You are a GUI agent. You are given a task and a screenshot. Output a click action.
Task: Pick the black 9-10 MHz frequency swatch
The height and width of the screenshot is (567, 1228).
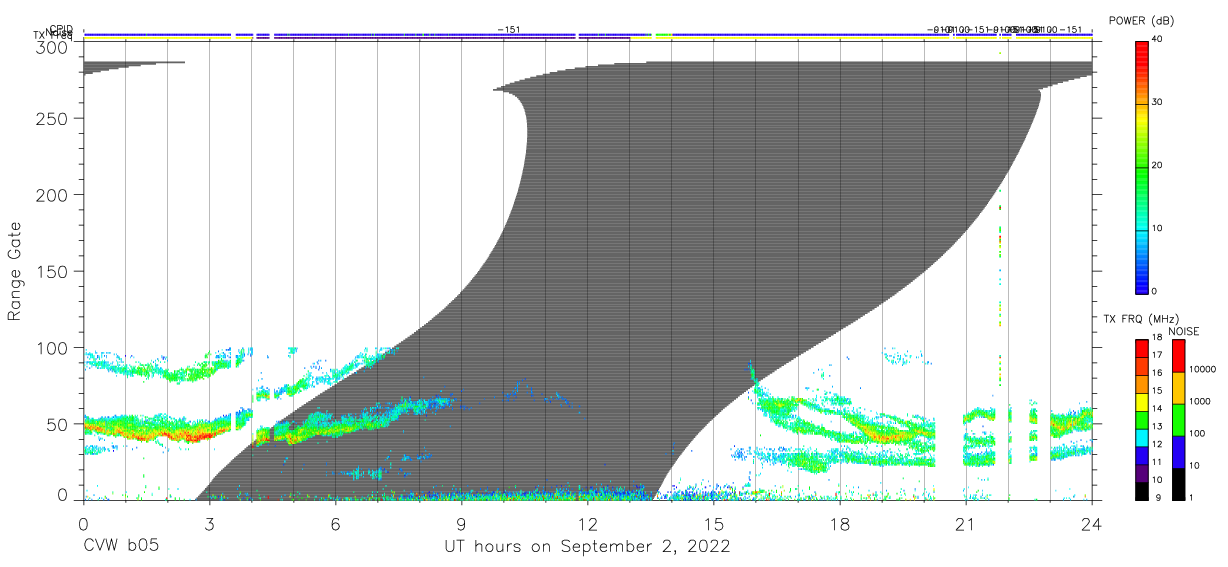coord(1141,491)
